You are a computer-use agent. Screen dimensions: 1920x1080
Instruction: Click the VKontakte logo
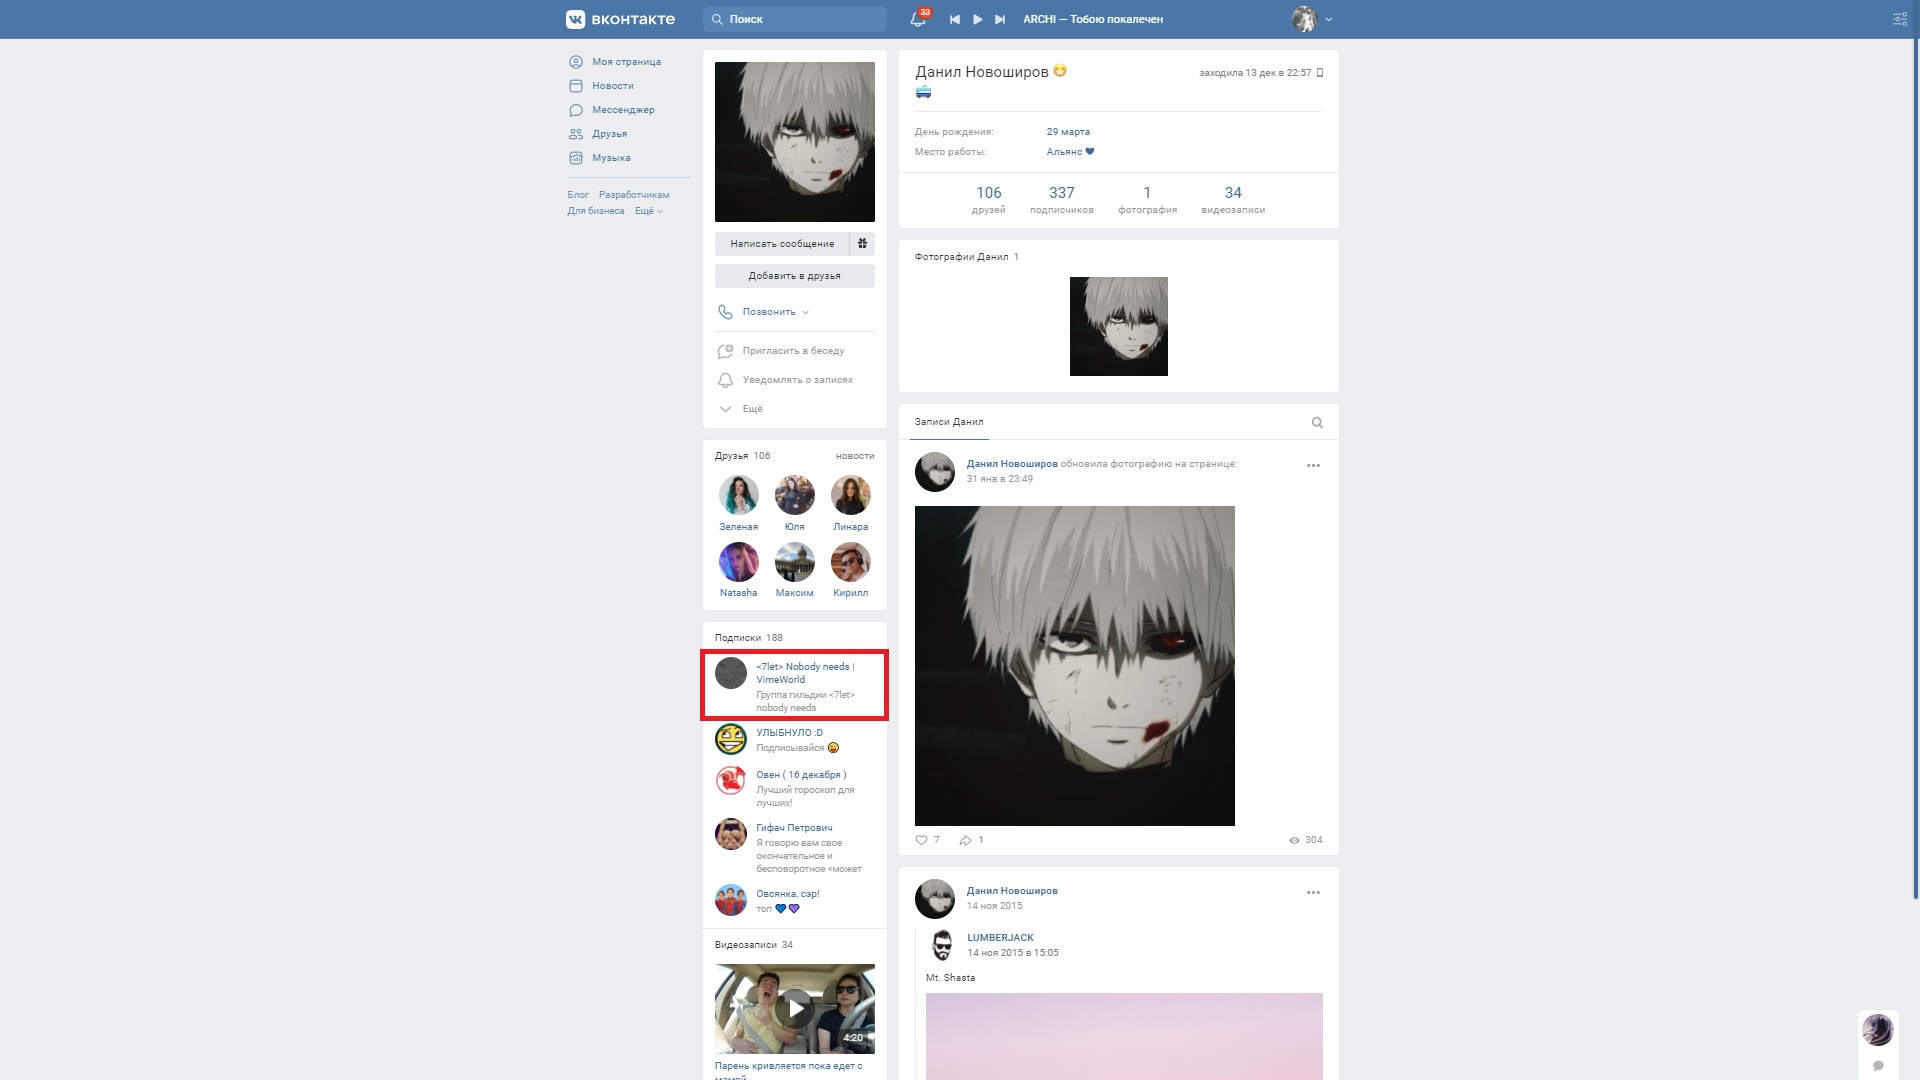pyautogui.click(x=620, y=19)
